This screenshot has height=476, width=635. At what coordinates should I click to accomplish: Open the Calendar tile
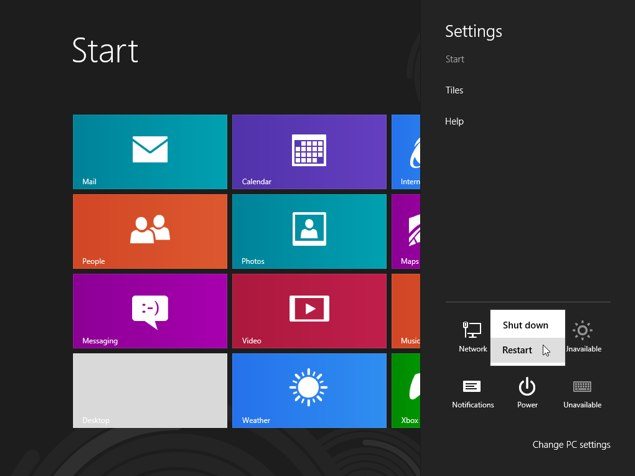pos(309,152)
